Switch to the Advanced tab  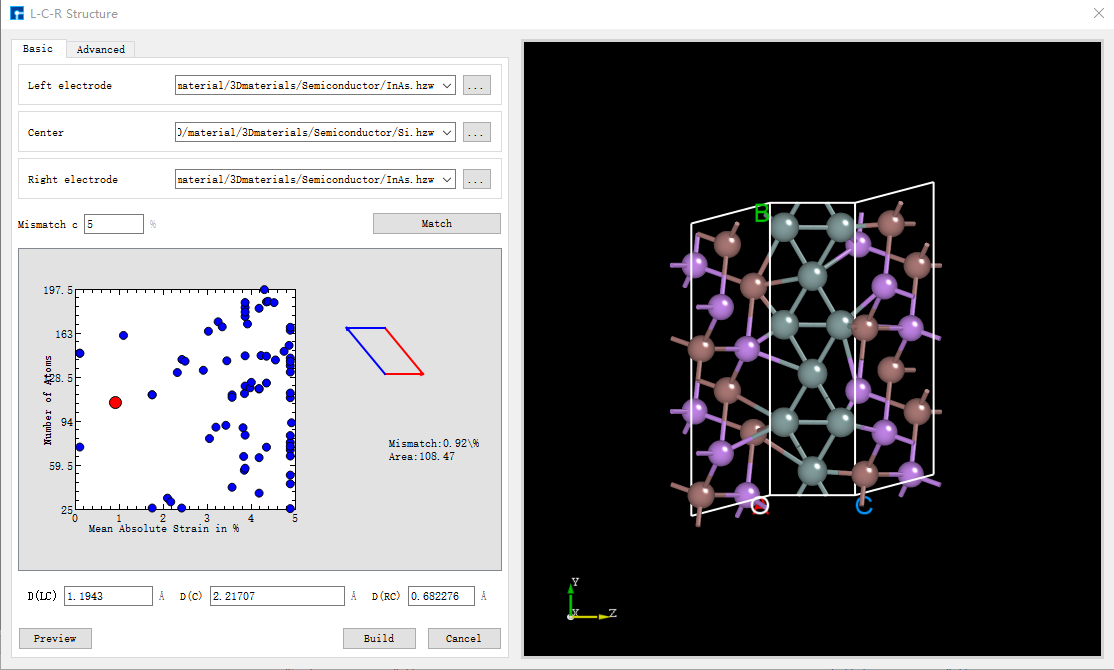coord(101,49)
